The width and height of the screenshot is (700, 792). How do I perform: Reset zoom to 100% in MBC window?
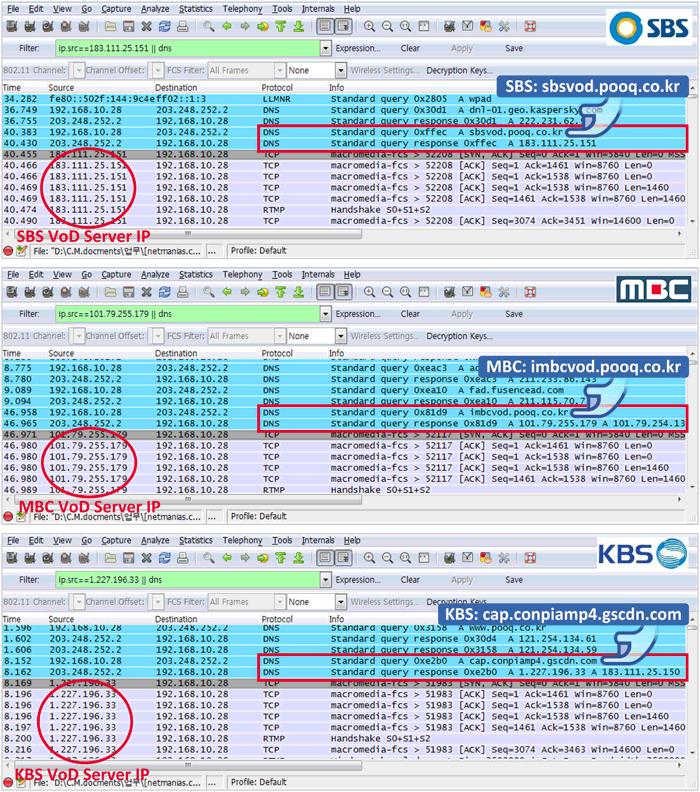[406, 291]
